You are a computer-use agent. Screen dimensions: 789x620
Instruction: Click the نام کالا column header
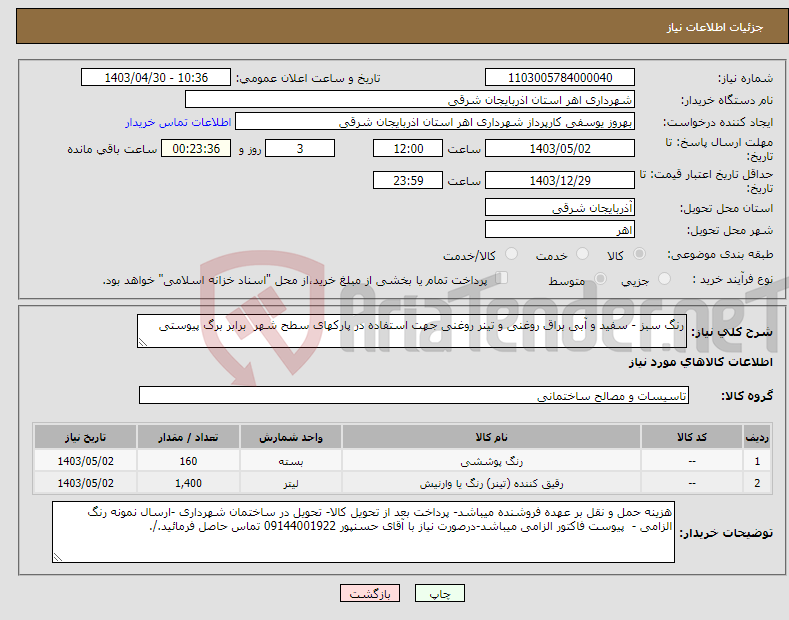(x=491, y=437)
